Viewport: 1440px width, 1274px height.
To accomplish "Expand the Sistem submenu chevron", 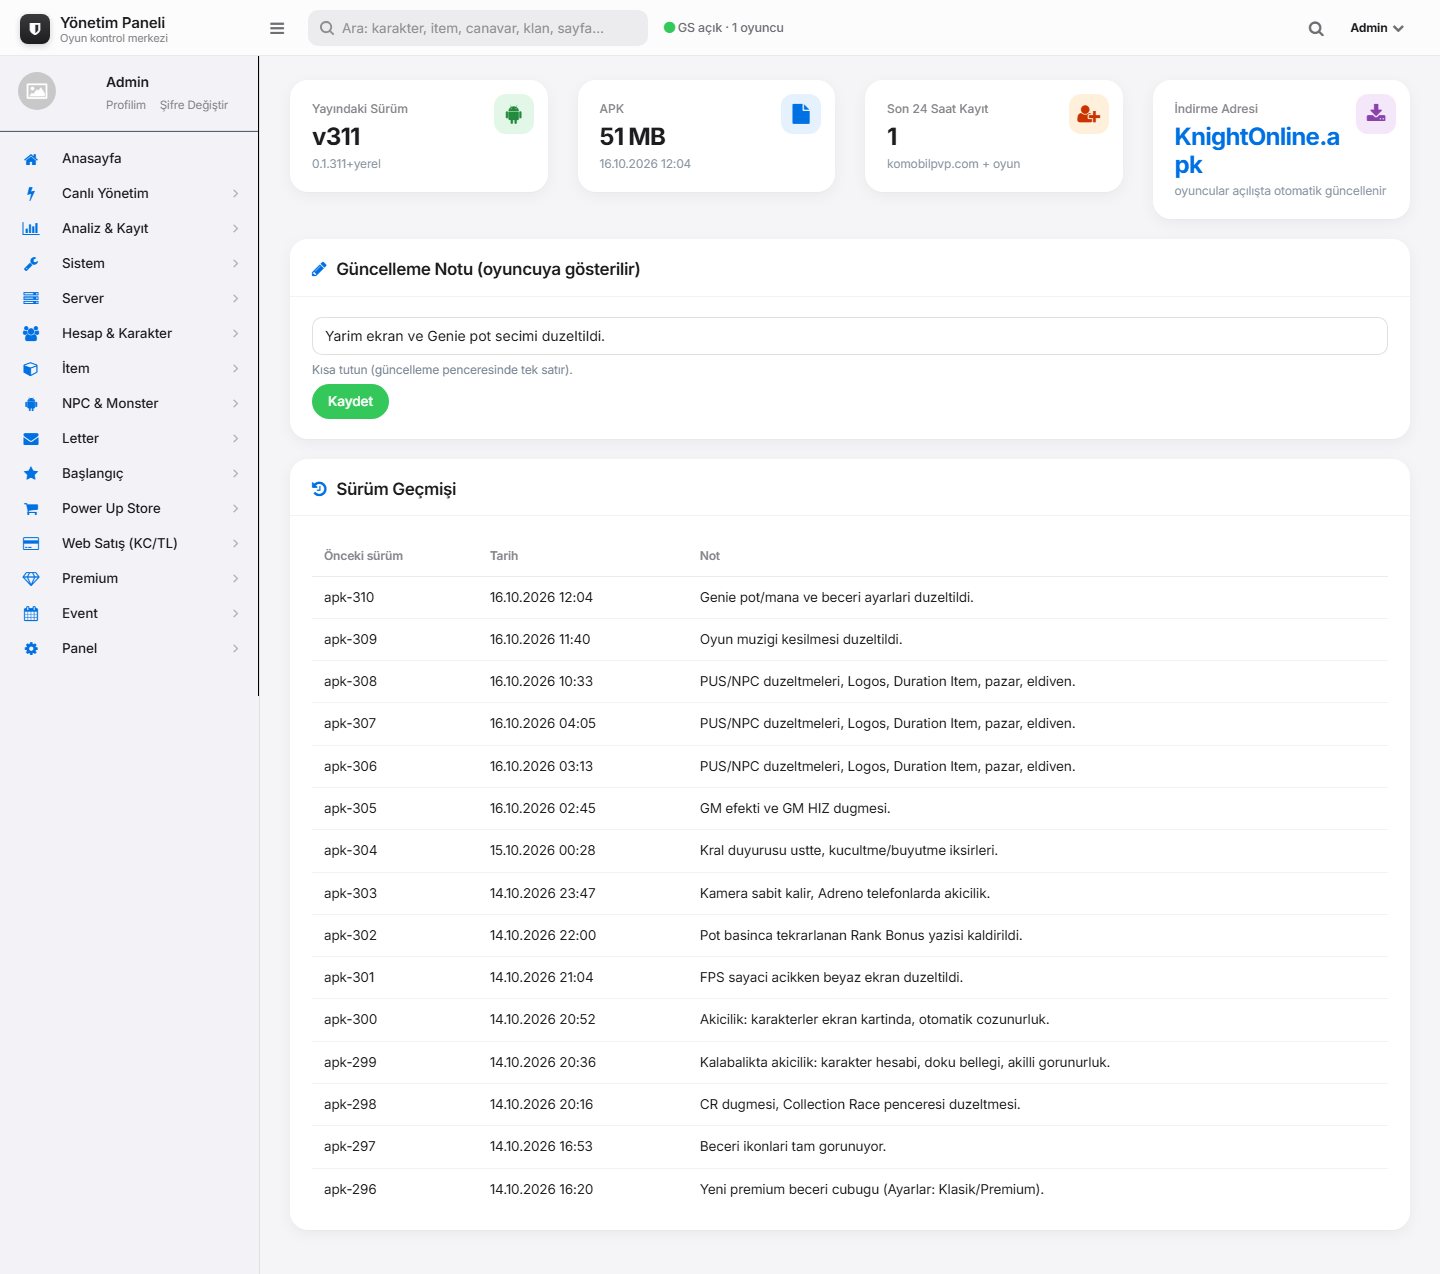I will pyautogui.click(x=236, y=264).
